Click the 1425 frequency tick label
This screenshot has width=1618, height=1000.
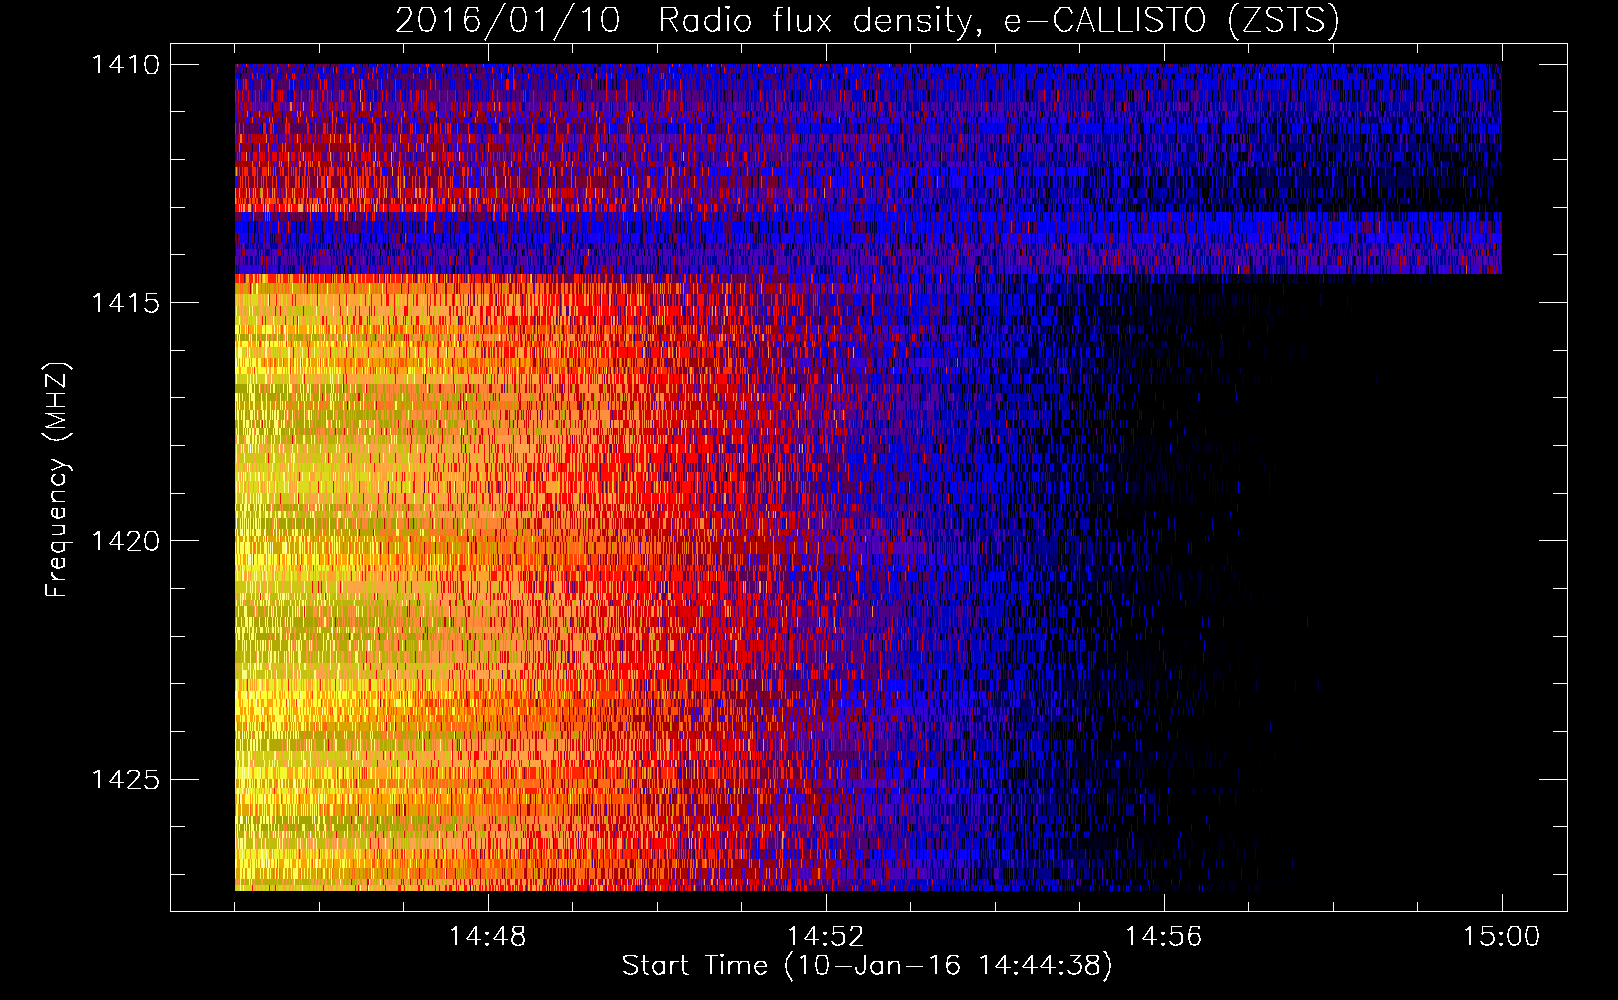(x=125, y=779)
